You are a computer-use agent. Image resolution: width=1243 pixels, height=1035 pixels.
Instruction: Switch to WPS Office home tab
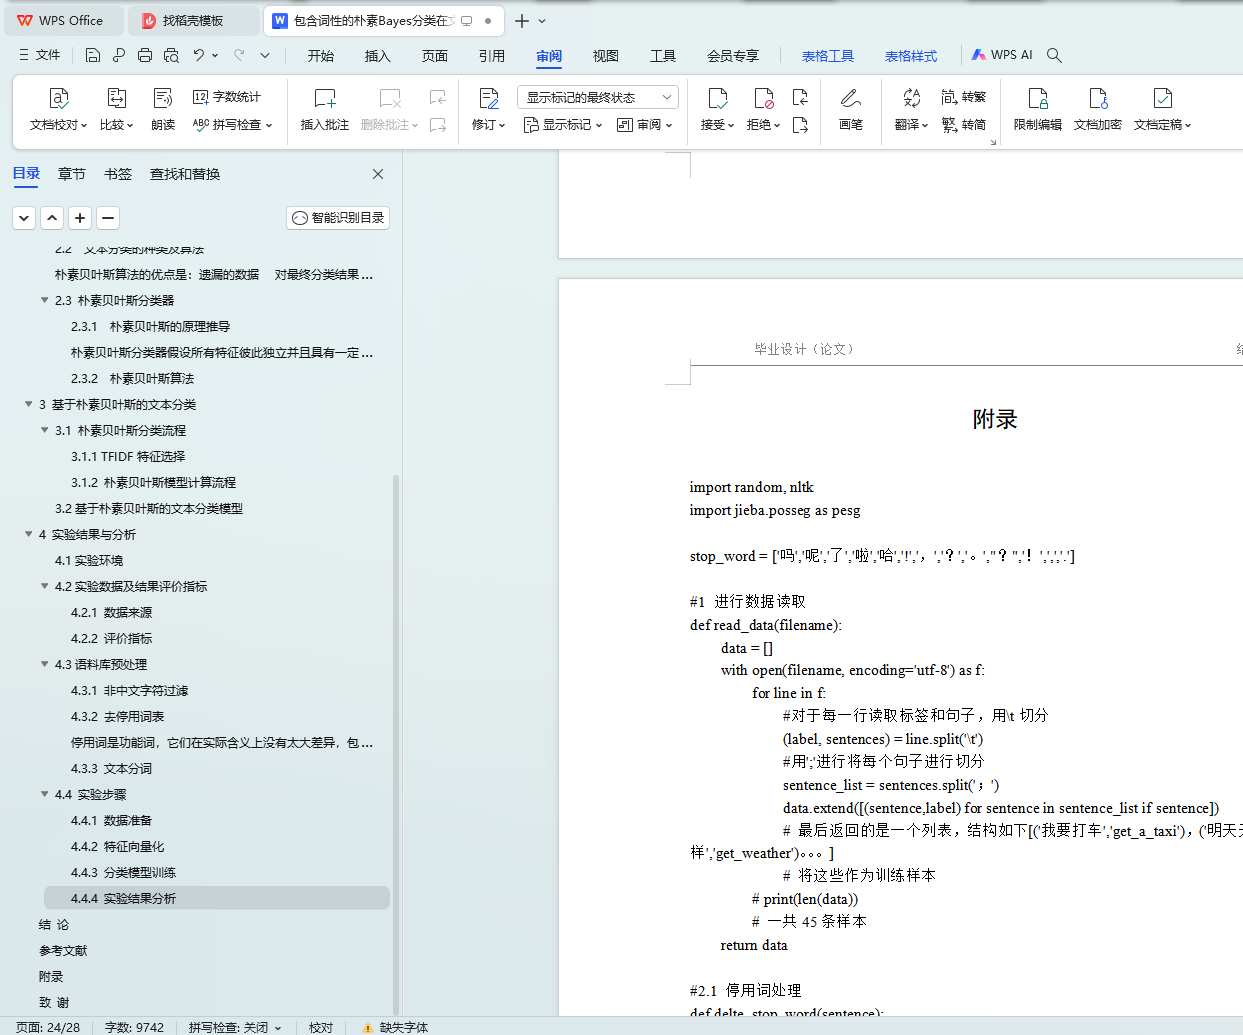click(62, 20)
